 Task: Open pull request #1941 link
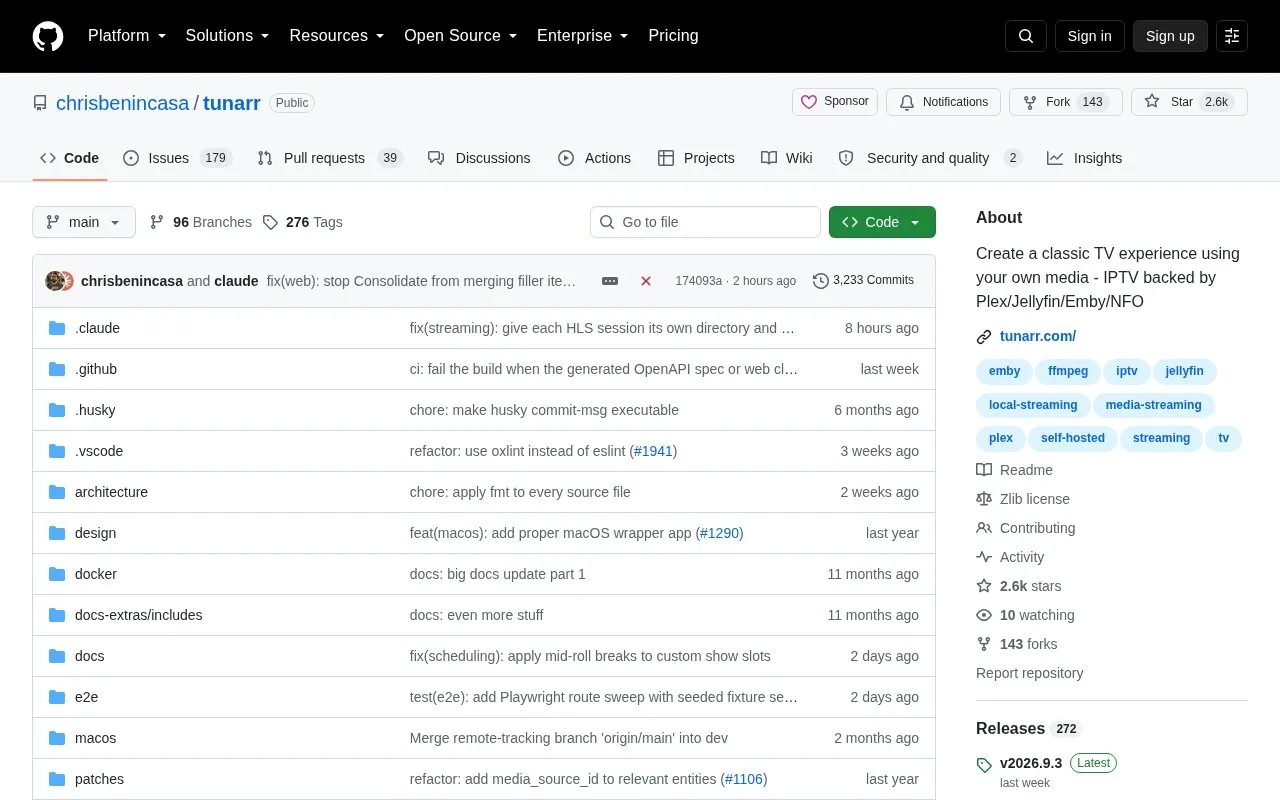coord(653,451)
